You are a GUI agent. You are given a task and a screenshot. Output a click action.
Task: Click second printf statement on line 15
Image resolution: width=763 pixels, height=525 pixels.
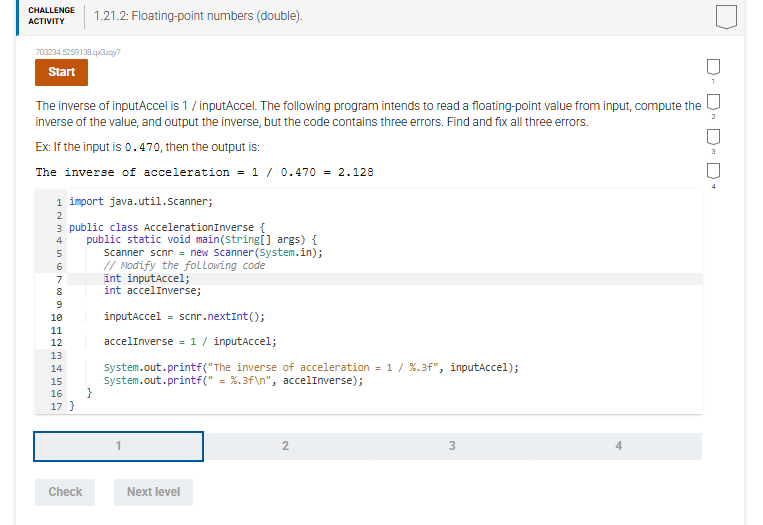[x=234, y=380]
